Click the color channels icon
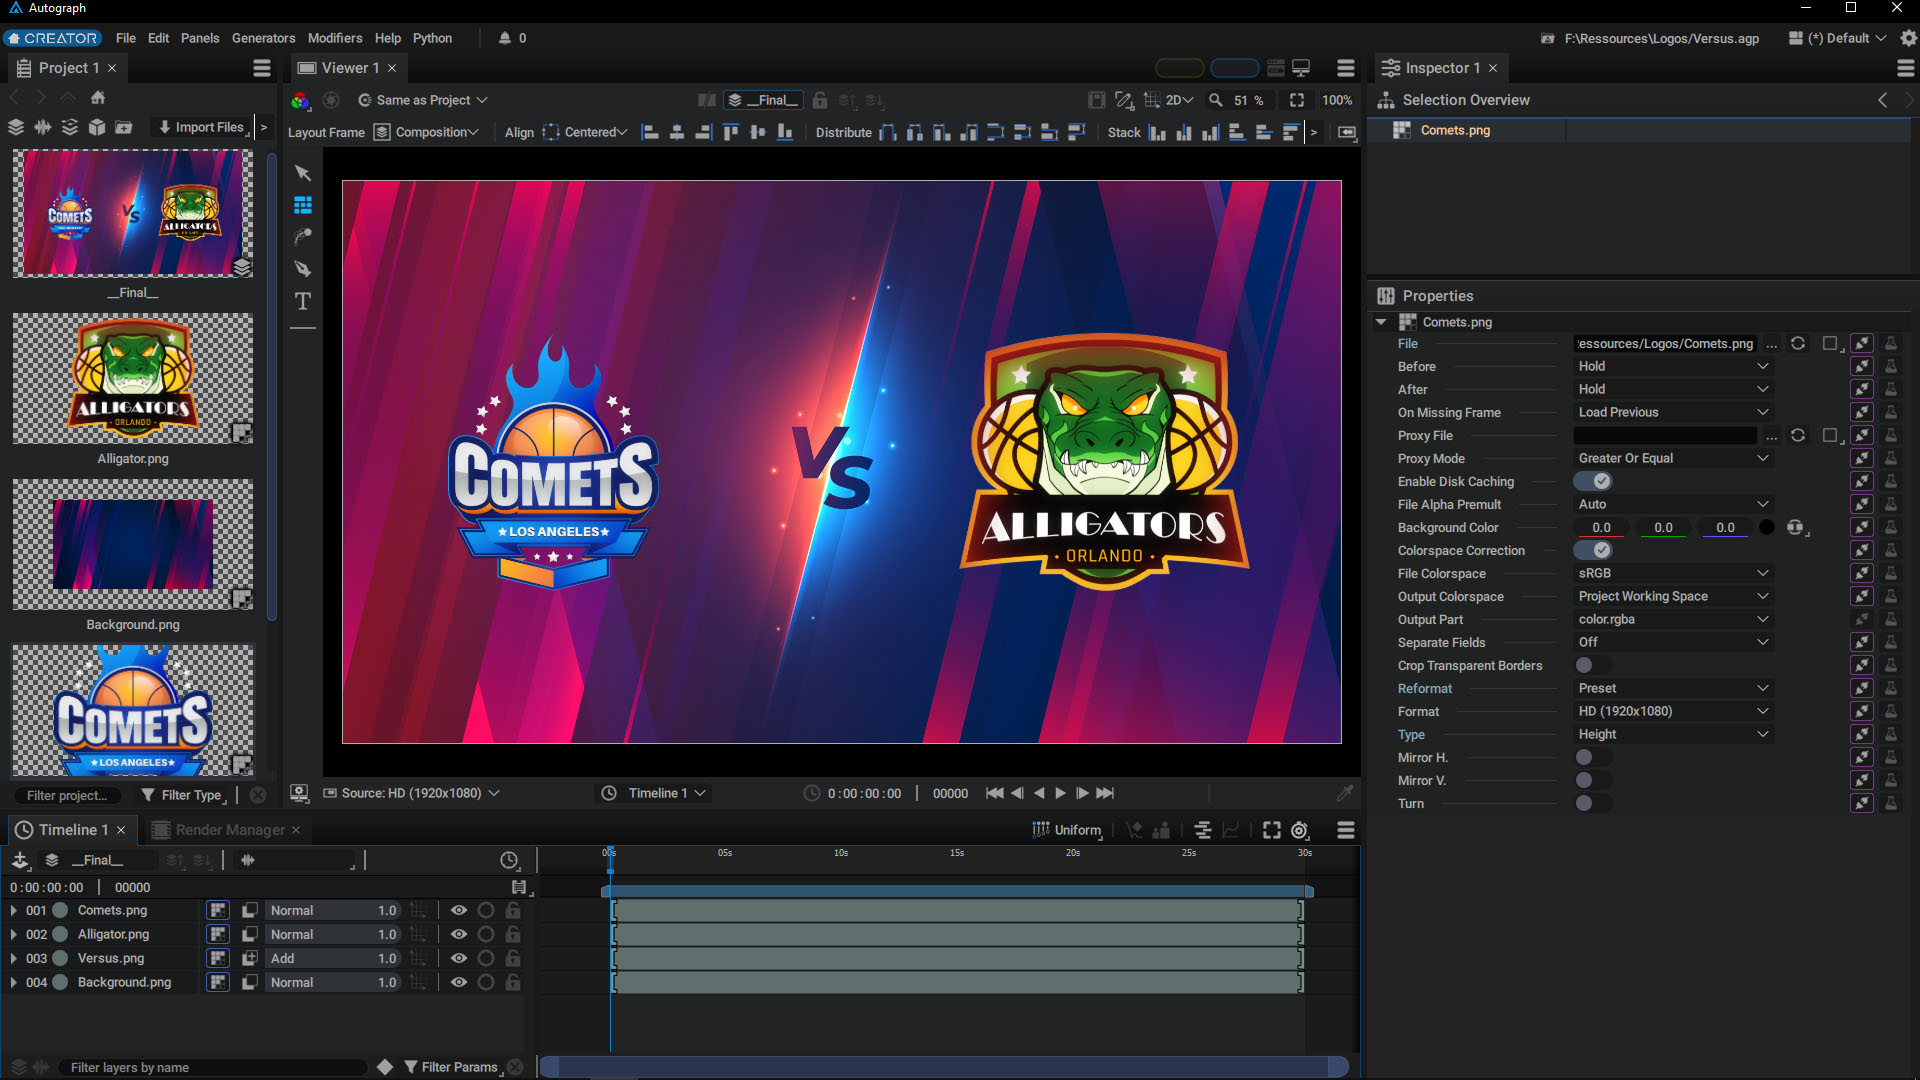This screenshot has height=1080, width=1920. (299, 100)
